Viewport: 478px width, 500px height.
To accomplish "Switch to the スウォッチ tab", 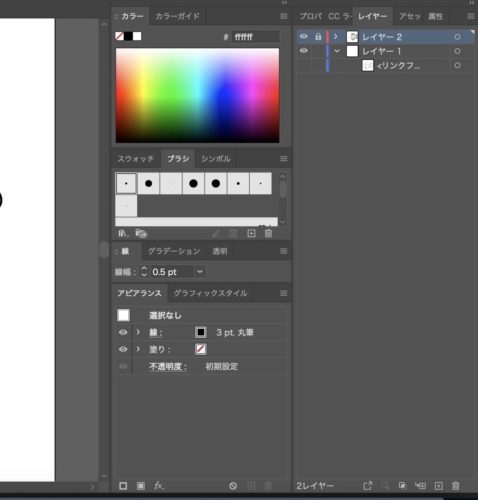I will 136,159.
